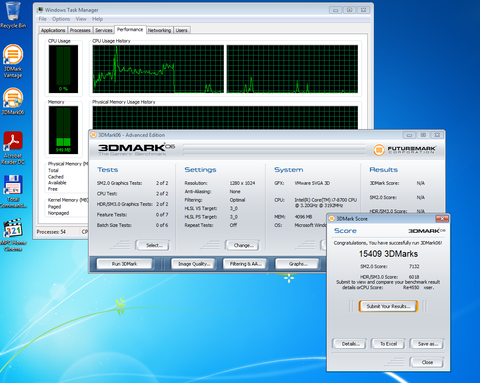Click the 'SM2.0 Graphics Tests:' label

(119, 183)
